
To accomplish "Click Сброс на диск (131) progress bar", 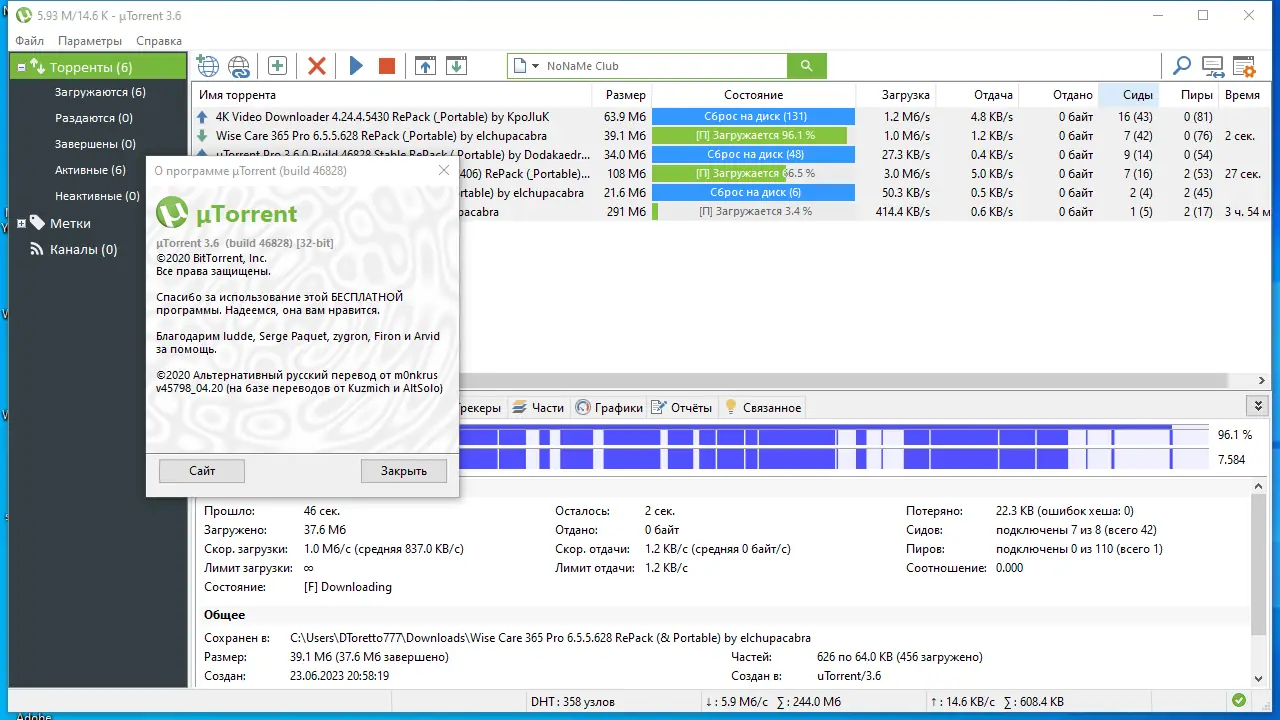I will [754, 117].
